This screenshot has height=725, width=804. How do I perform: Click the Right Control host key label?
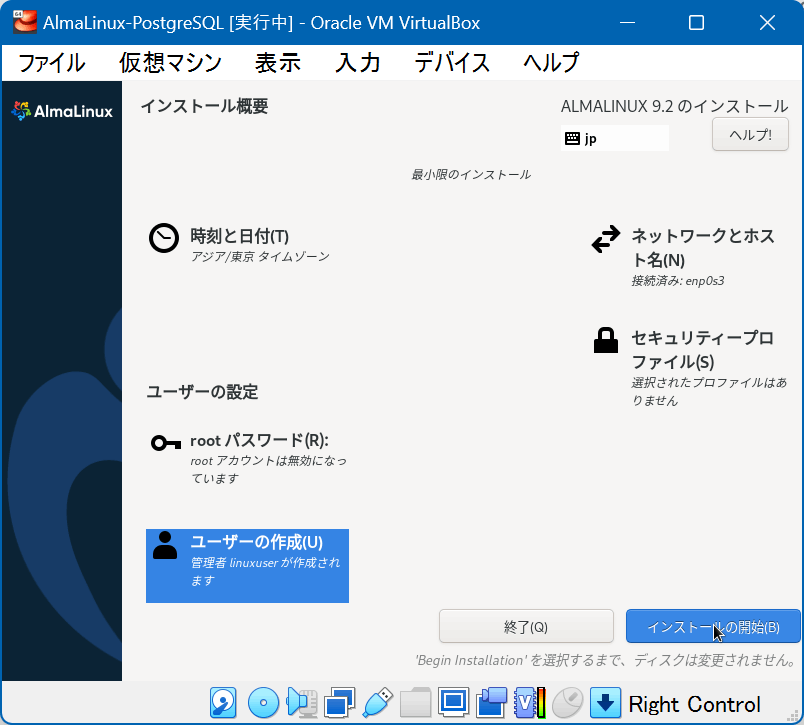pos(694,704)
